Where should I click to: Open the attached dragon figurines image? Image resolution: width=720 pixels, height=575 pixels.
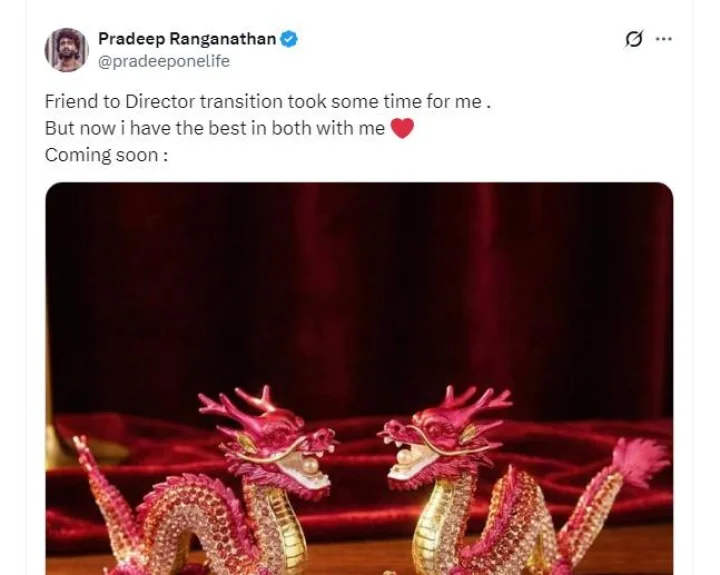tap(359, 378)
